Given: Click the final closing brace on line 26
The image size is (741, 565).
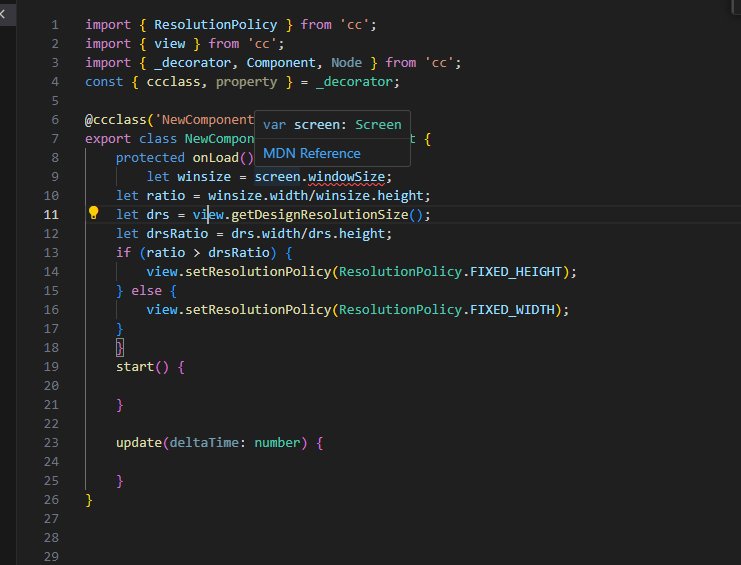Looking at the screenshot, I should [x=89, y=500].
